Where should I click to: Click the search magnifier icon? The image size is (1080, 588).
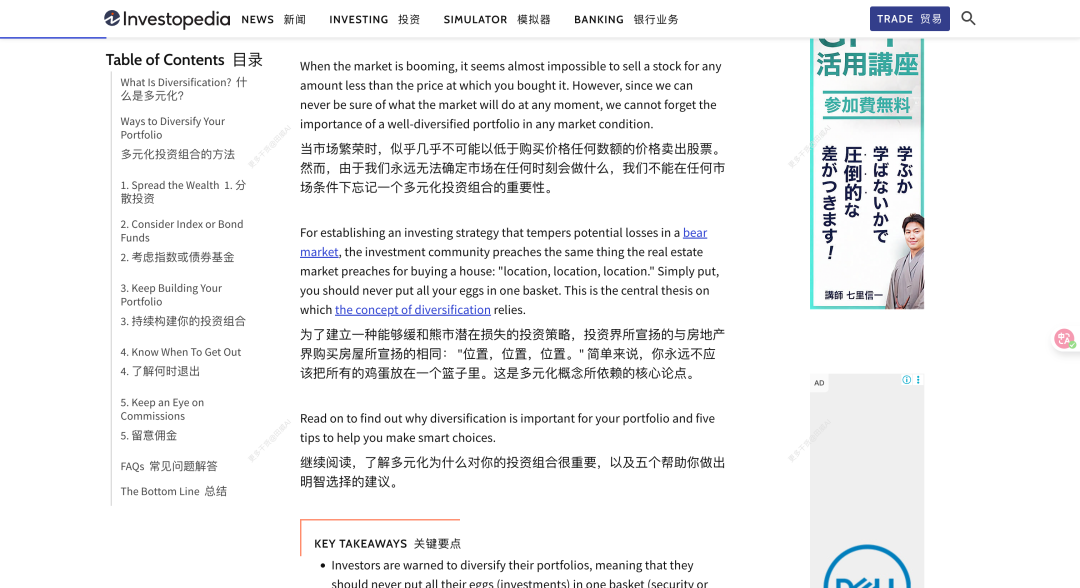pyautogui.click(x=968, y=19)
